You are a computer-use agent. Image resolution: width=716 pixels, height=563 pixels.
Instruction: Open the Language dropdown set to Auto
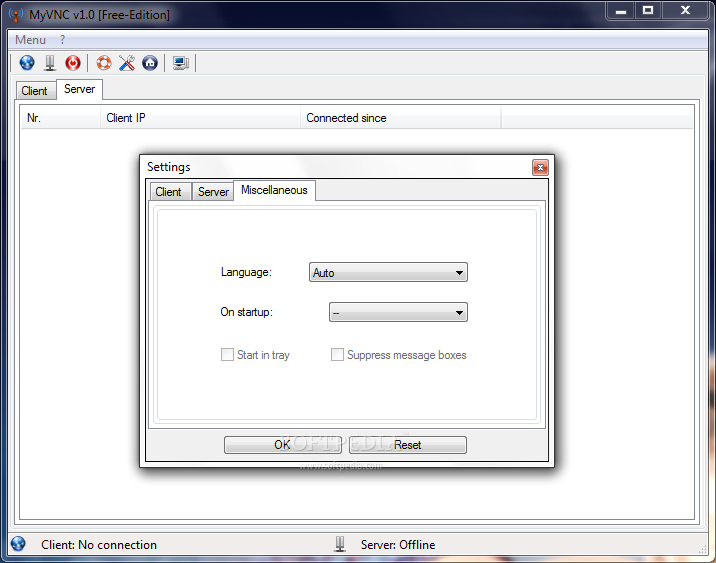[388, 272]
